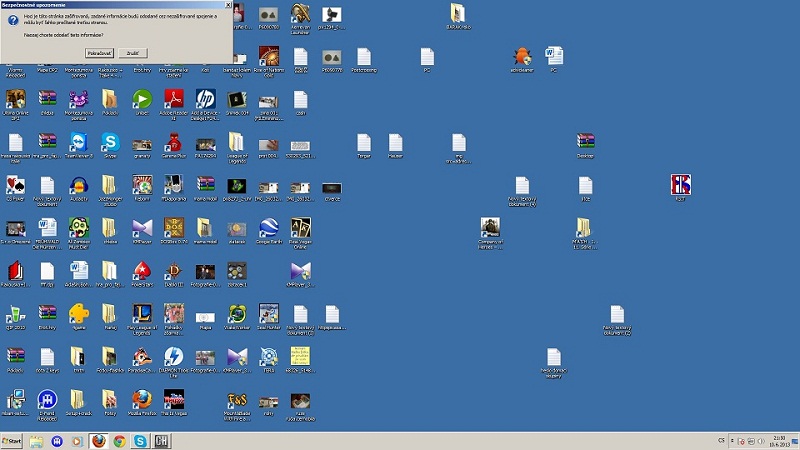The width and height of the screenshot is (800, 450).
Task: Select the HP Add a Device icon
Action: [205, 98]
